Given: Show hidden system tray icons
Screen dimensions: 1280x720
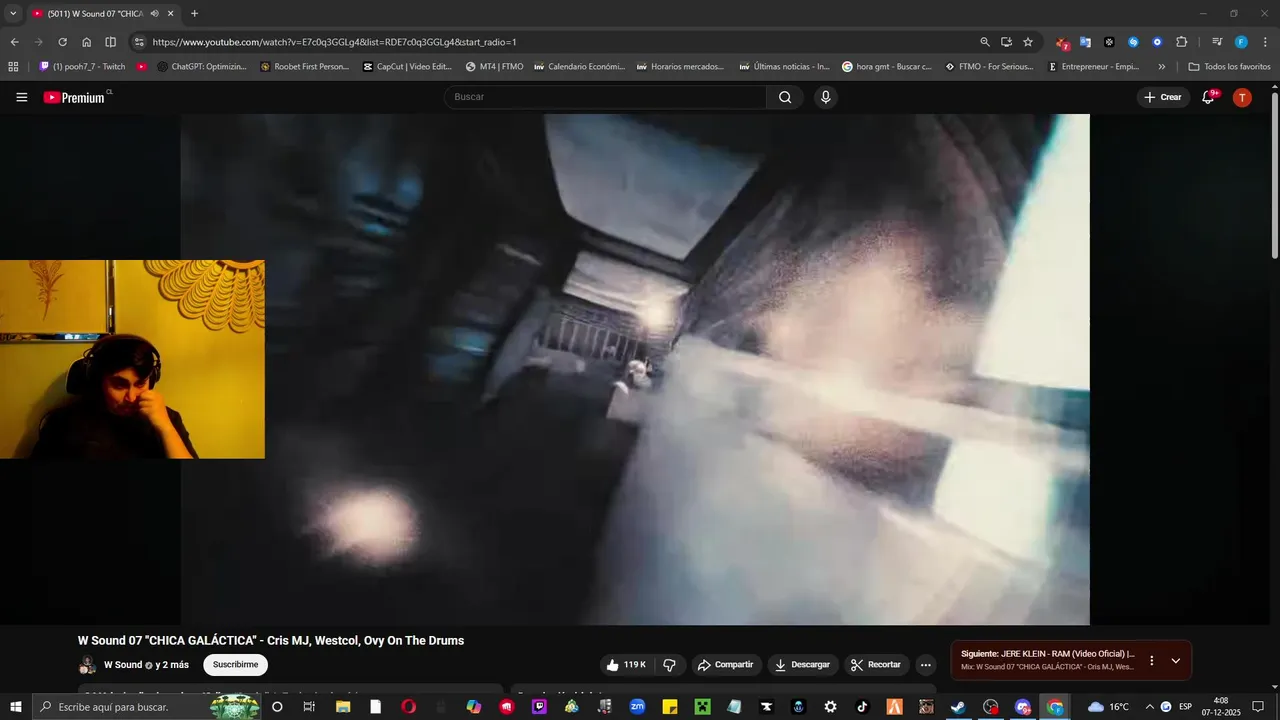Looking at the screenshot, I should (x=1149, y=707).
